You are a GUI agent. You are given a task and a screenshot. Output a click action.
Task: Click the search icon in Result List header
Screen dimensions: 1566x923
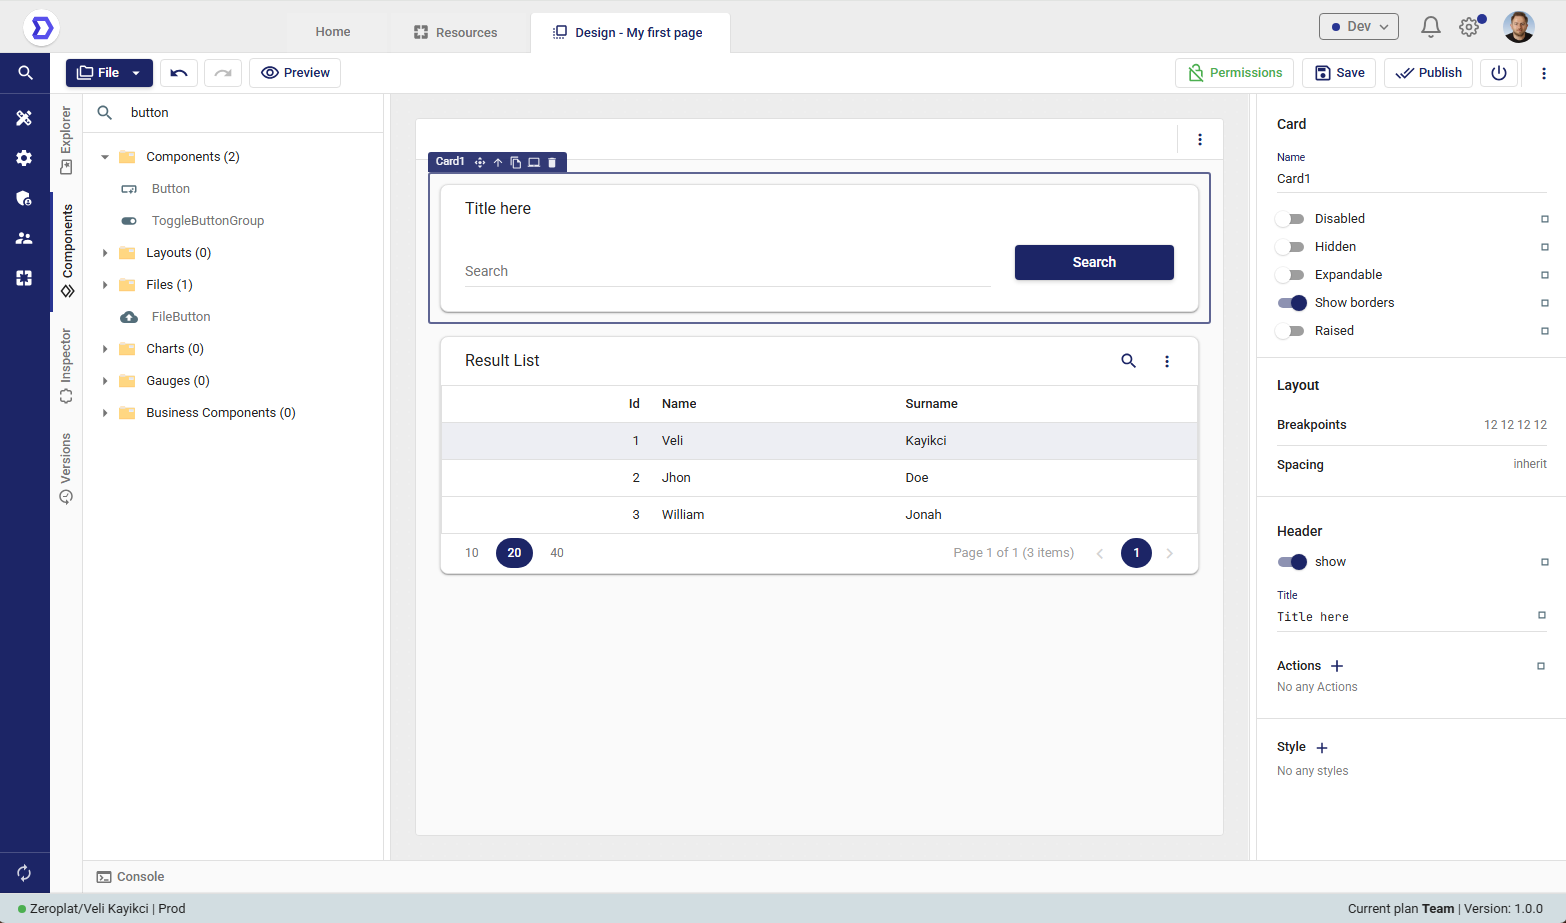[x=1128, y=361]
